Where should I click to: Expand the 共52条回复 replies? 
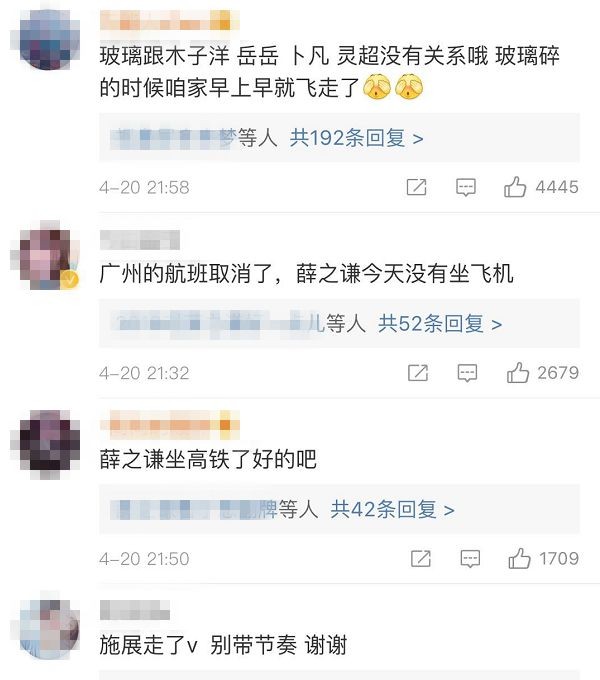click(440, 324)
